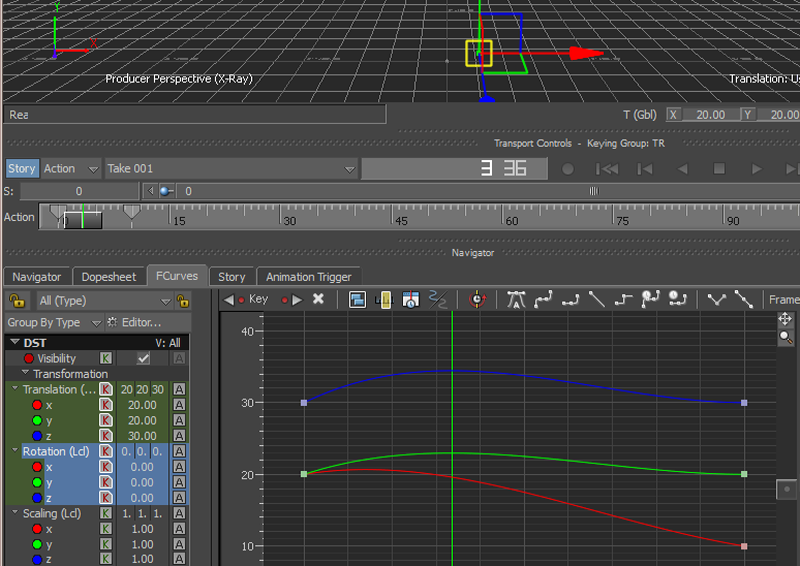This screenshot has width=800, height=566.
Task: Open the Animation Trigger tab
Action: pyautogui.click(x=308, y=277)
